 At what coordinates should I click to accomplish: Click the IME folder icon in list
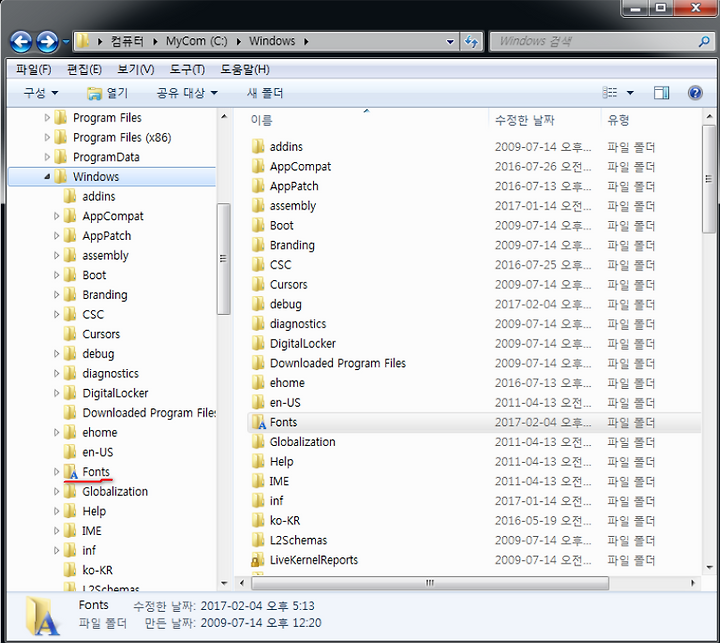259,481
